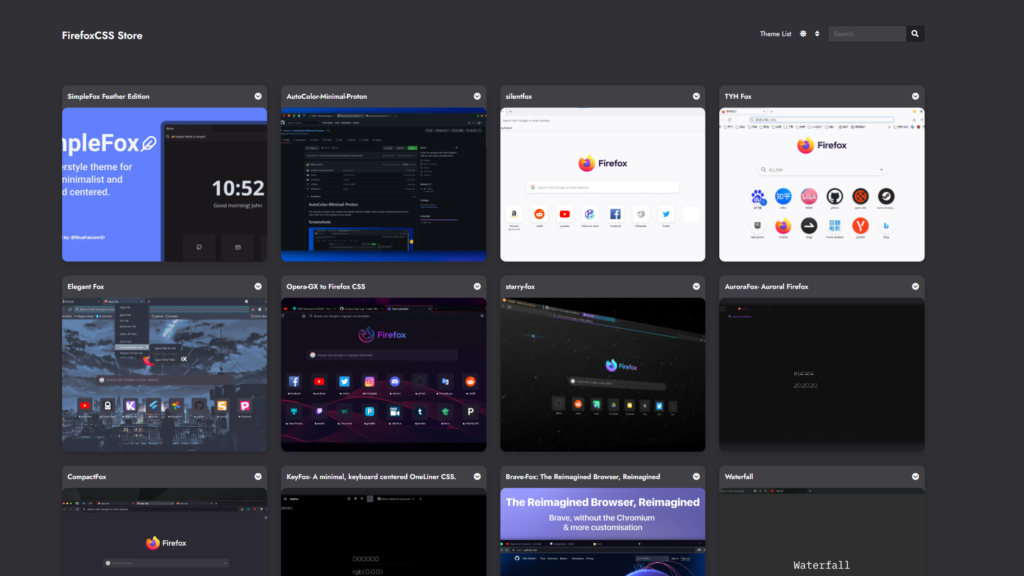This screenshot has height=576, width=1024.
Task: Click the 'KeyFox- A minimal, keyboard centered' title
Action: (371, 477)
